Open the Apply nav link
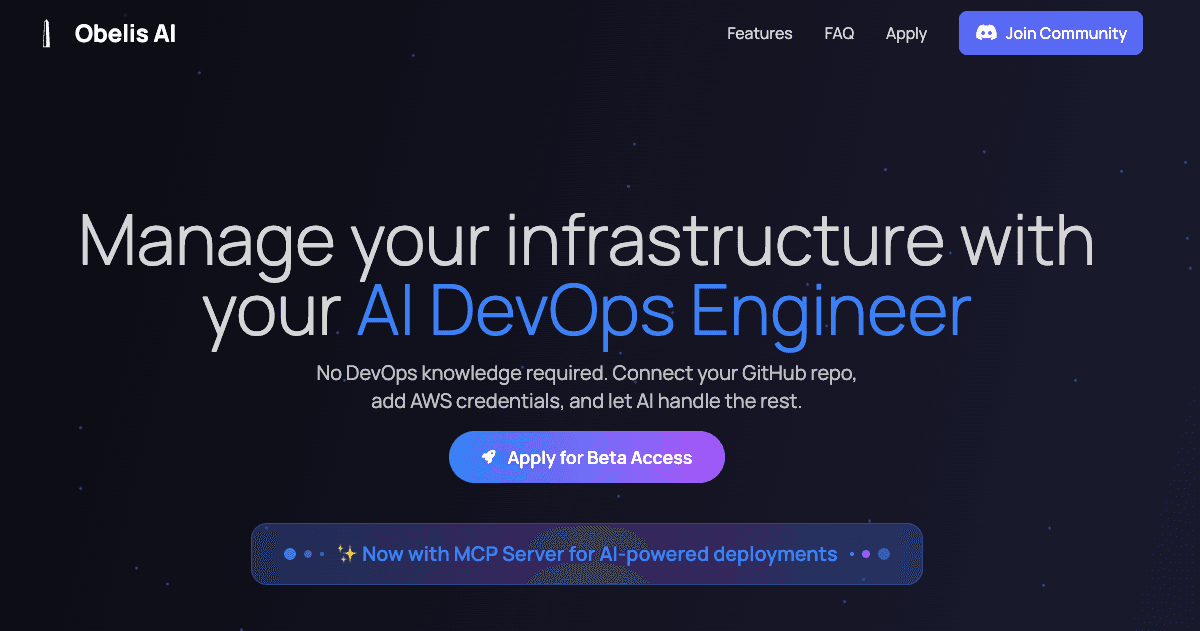The height and width of the screenshot is (631, 1200). (x=906, y=33)
